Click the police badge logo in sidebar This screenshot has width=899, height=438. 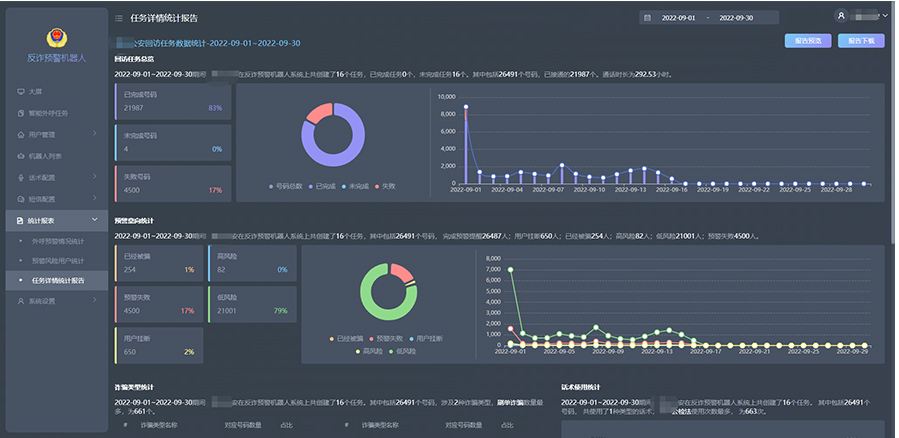56,40
